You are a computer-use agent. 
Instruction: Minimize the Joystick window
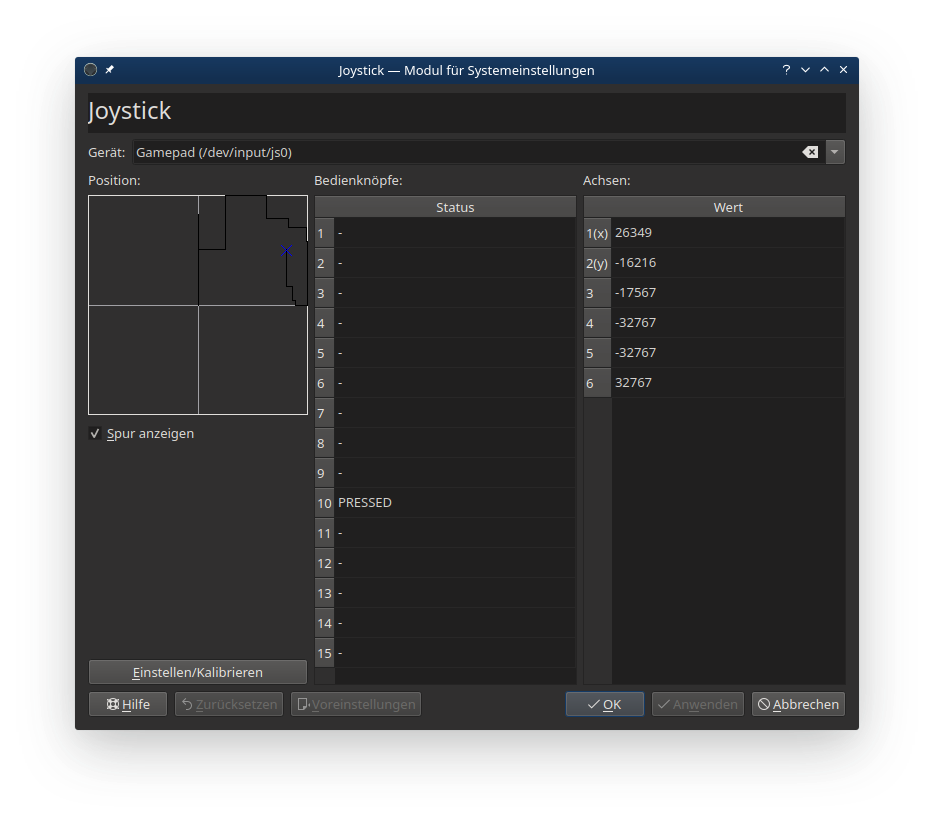tap(805, 70)
